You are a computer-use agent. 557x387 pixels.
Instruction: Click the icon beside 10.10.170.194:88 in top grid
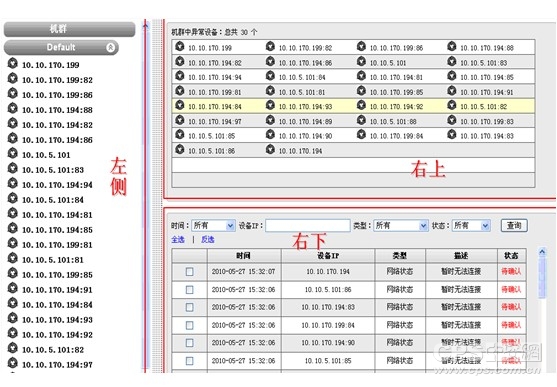pyautogui.click(x=452, y=46)
